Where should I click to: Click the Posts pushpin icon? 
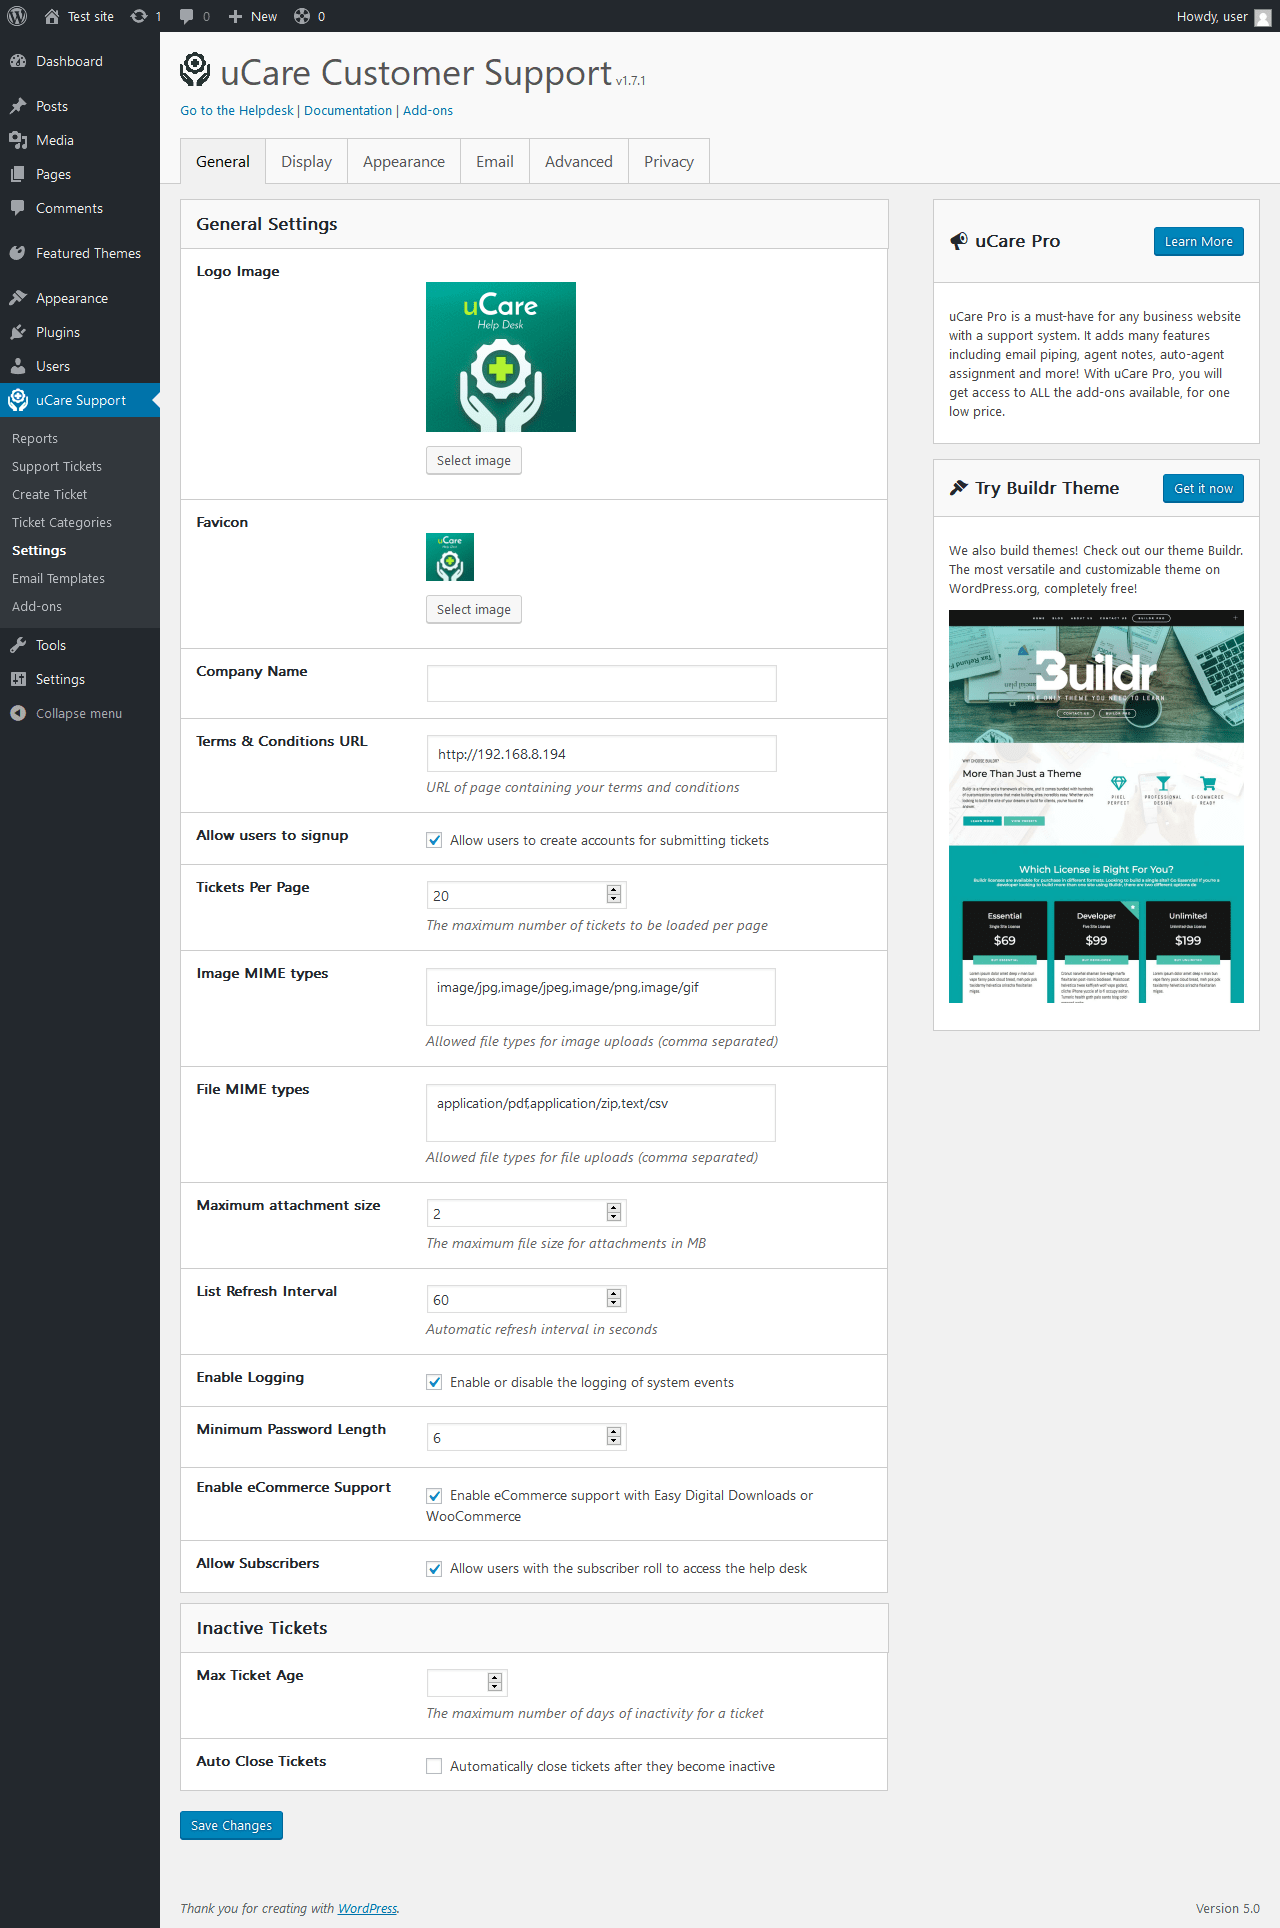coord(18,106)
